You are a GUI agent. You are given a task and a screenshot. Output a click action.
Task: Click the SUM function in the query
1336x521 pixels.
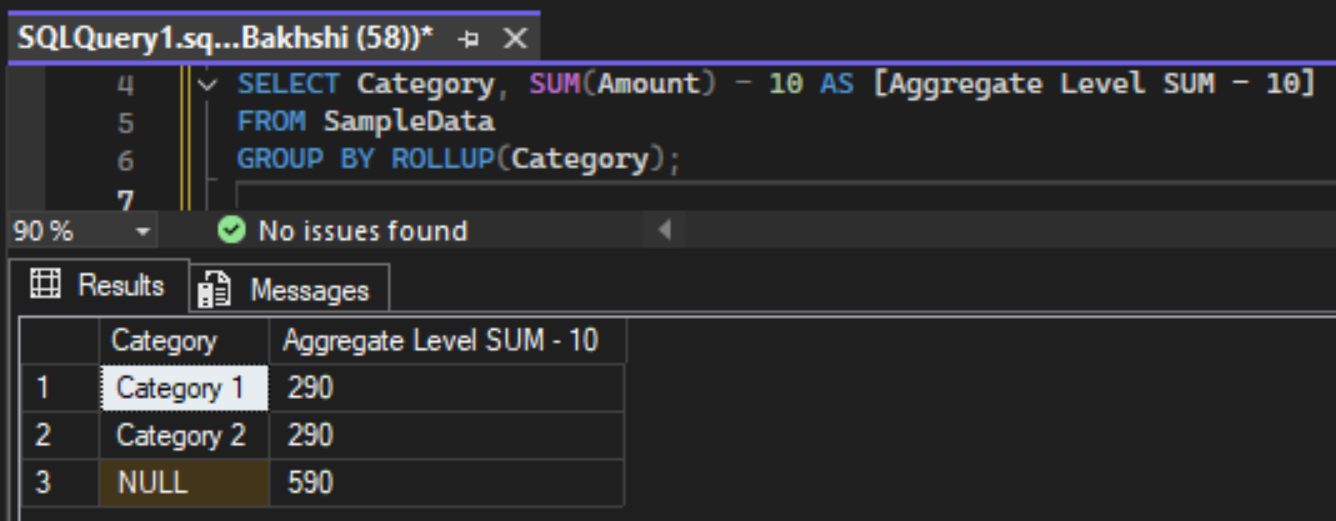(x=555, y=85)
